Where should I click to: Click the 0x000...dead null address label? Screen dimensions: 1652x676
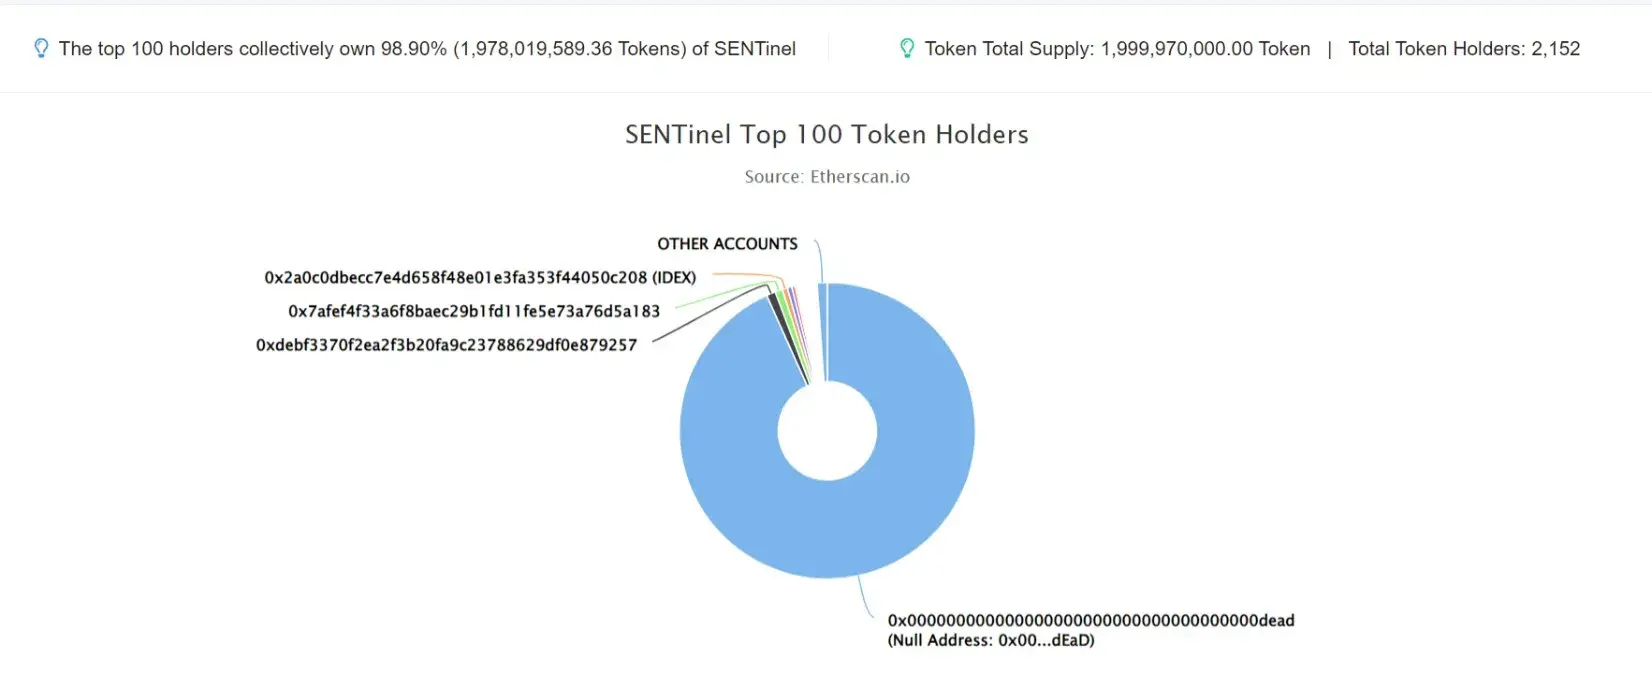[1091, 620]
